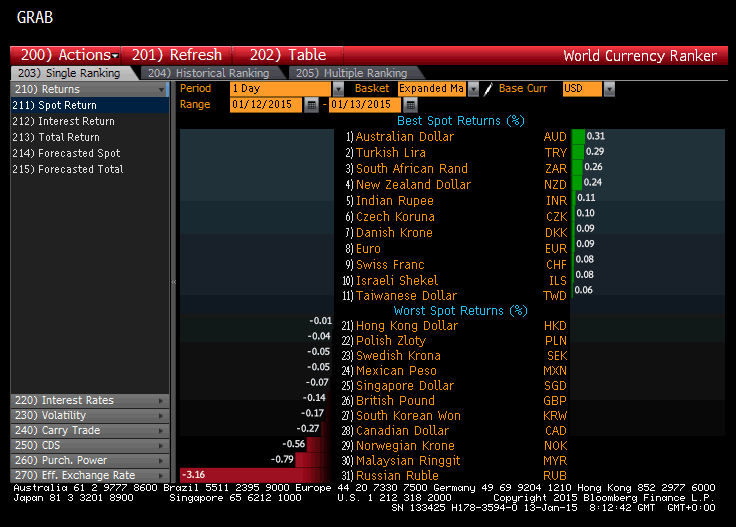Screen dimensions: 736x527
Task: Click the Best Spot Returns (%) heading
Action: tap(460, 121)
